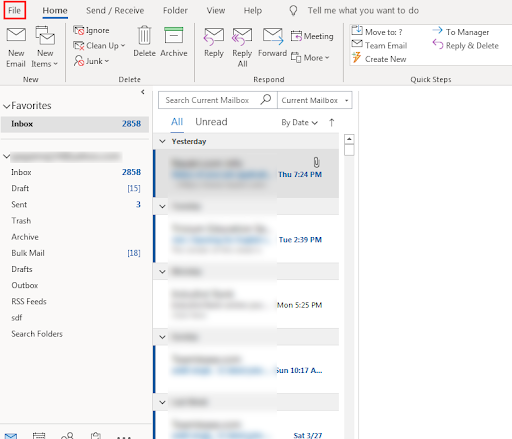
Task: Filter by Unread messages
Action: click(211, 122)
